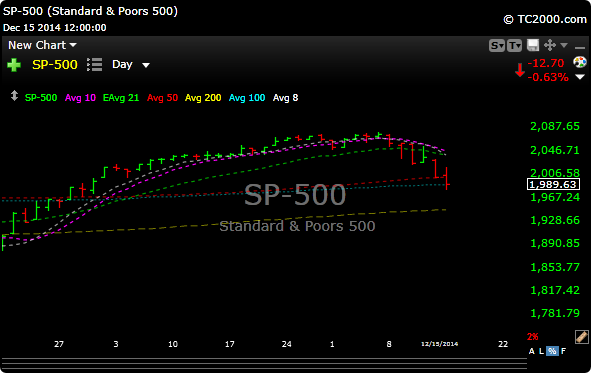Toggle the highlighted % scale mode
Viewport: 591px width, 373px height.
552,351
